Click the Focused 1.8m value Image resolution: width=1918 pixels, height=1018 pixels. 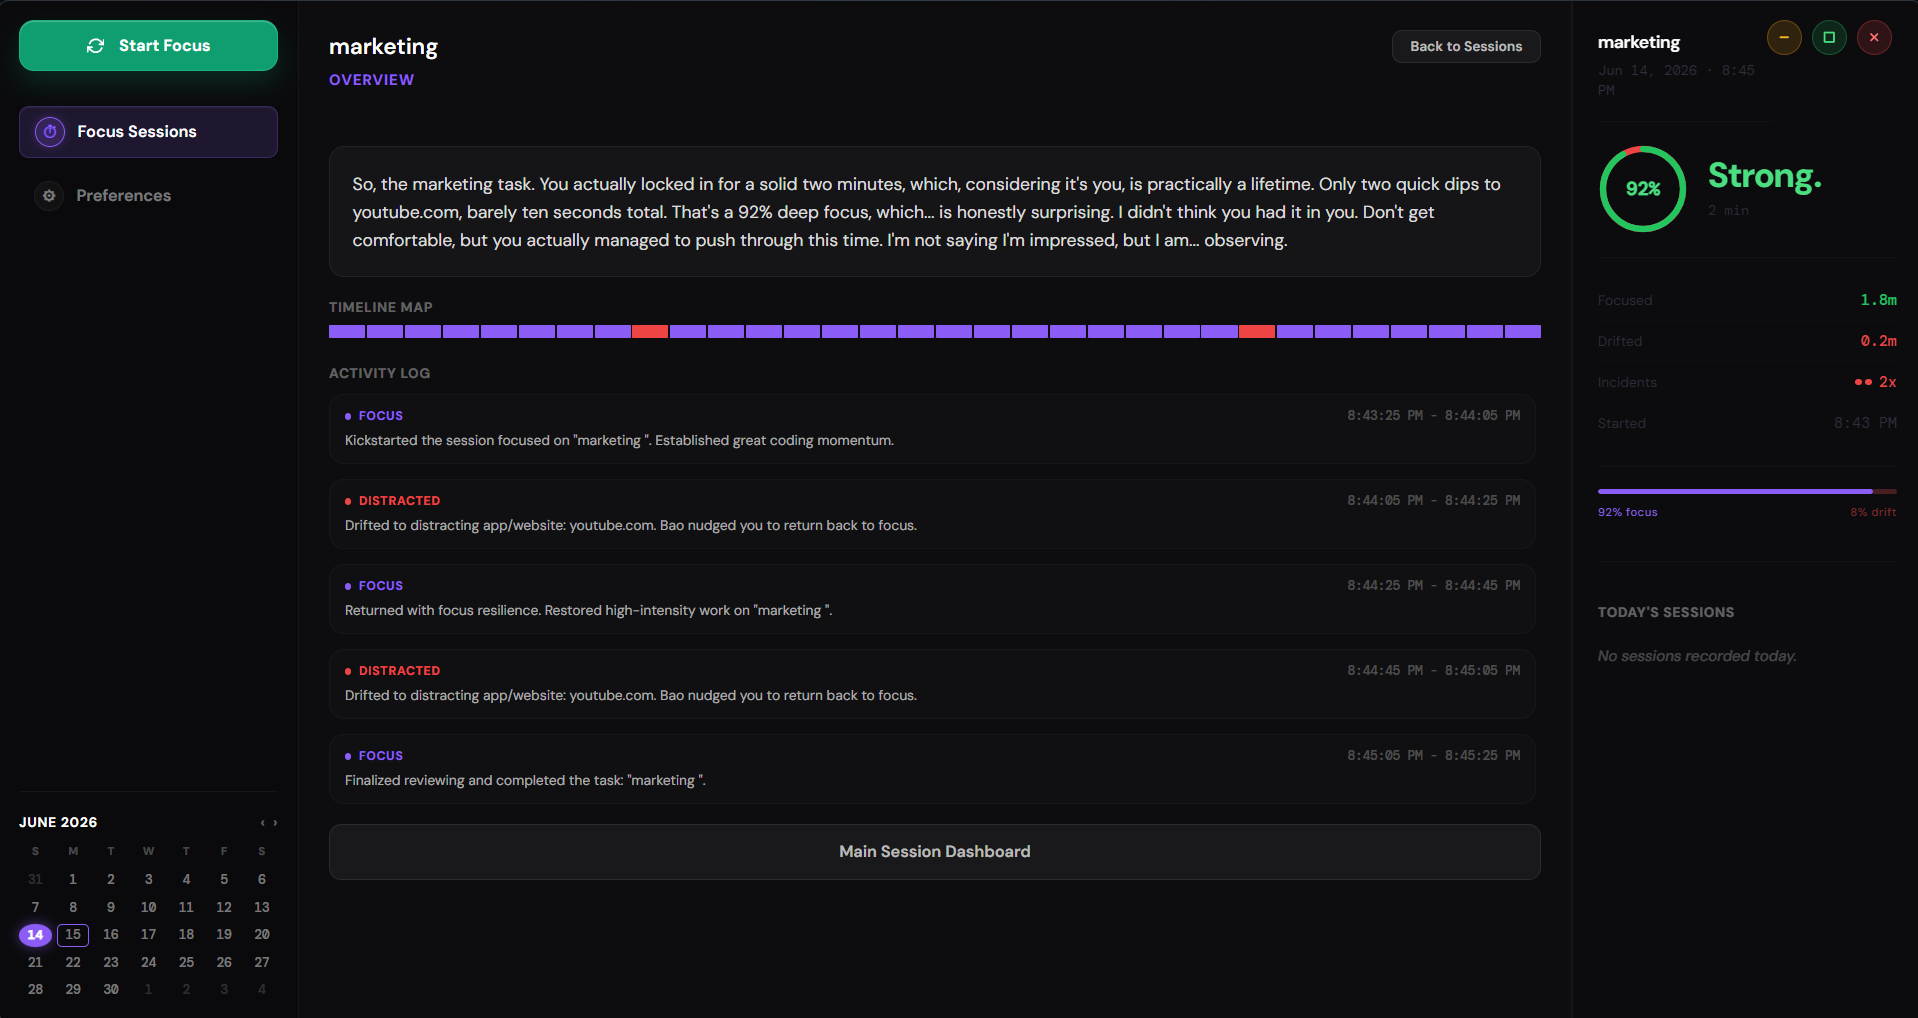pos(1878,300)
